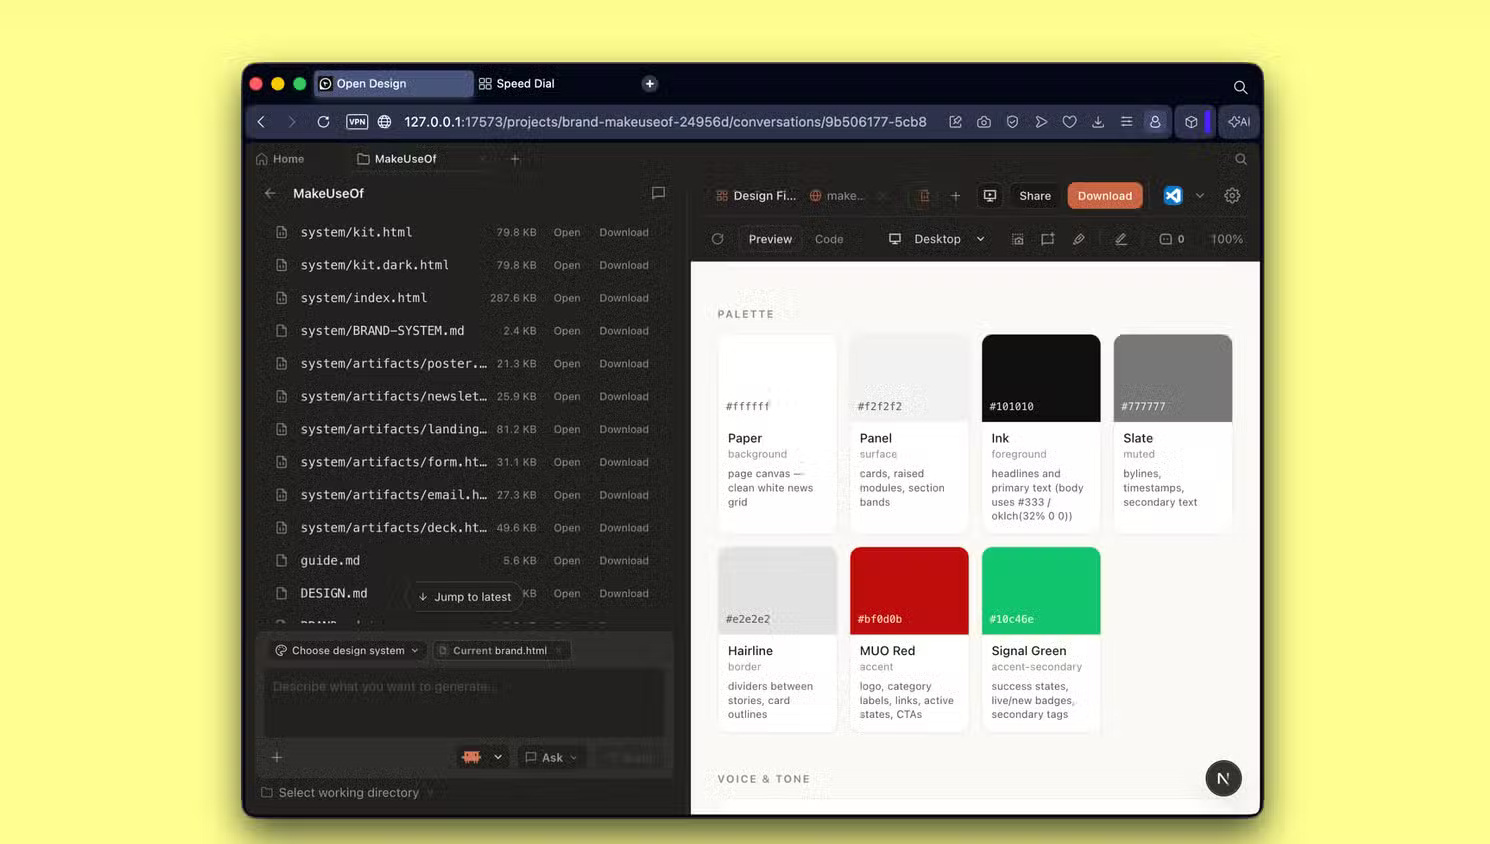Screen dimensions: 1490x844
Task: Click the presentation mode icon left of Share
Action: pyautogui.click(x=989, y=196)
